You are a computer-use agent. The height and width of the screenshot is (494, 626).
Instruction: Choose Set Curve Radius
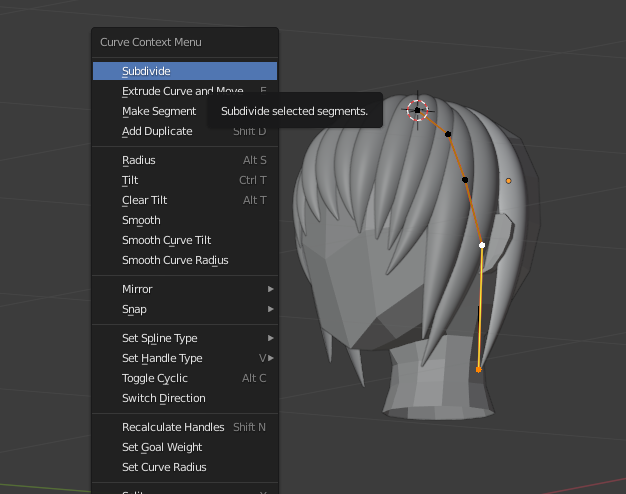click(185, 467)
